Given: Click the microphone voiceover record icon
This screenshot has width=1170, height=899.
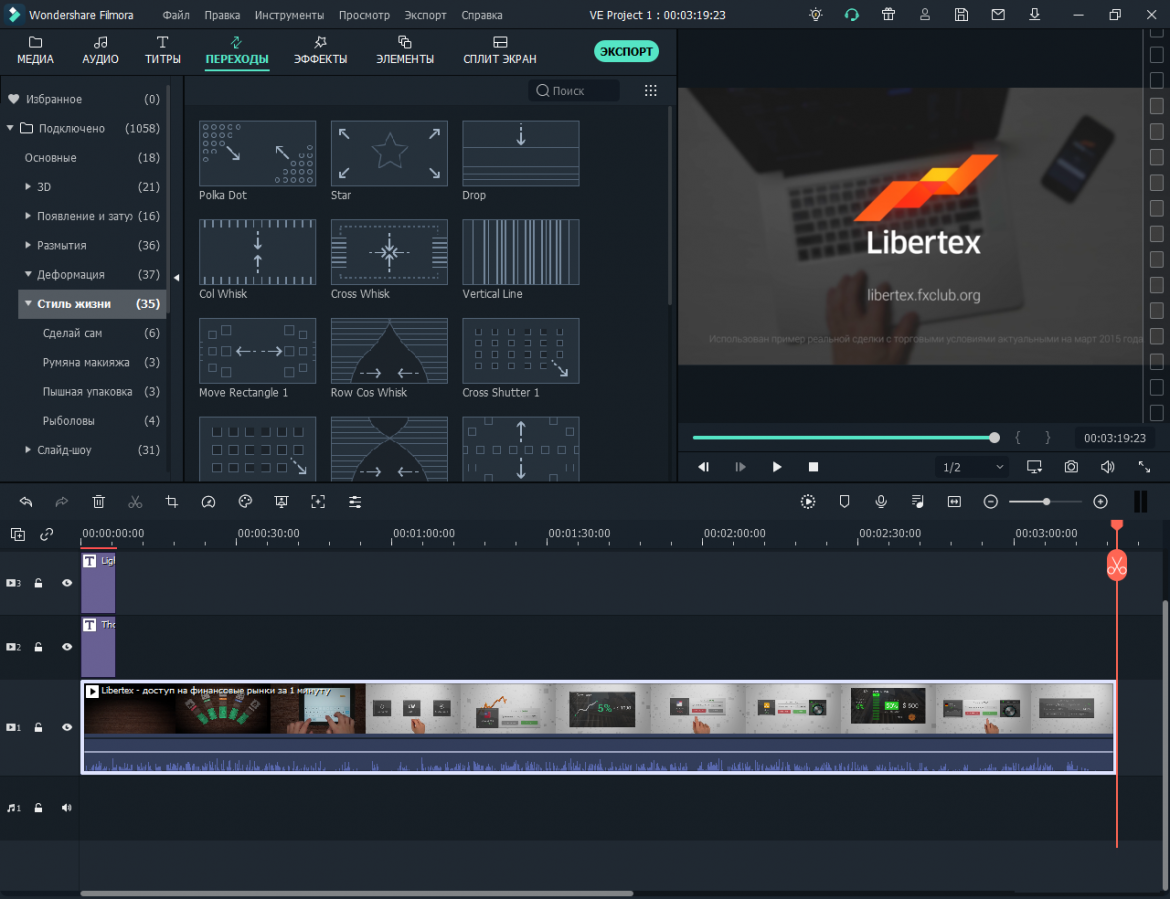Looking at the screenshot, I should tap(881, 502).
